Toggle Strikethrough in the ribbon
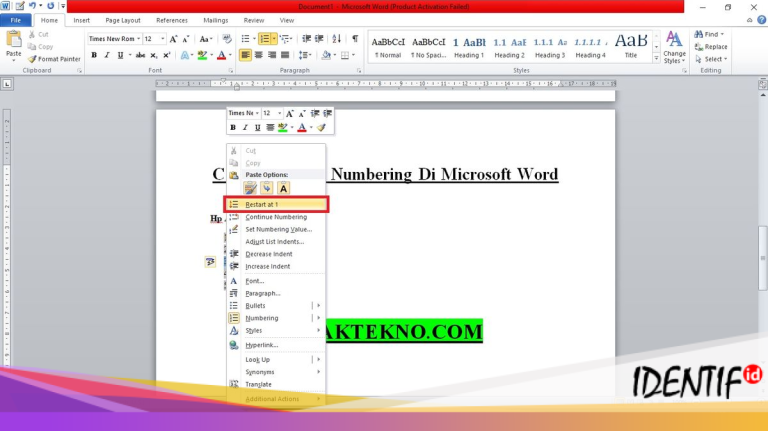Image resolution: width=768 pixels, height=431 pixels. click(141, 55)
